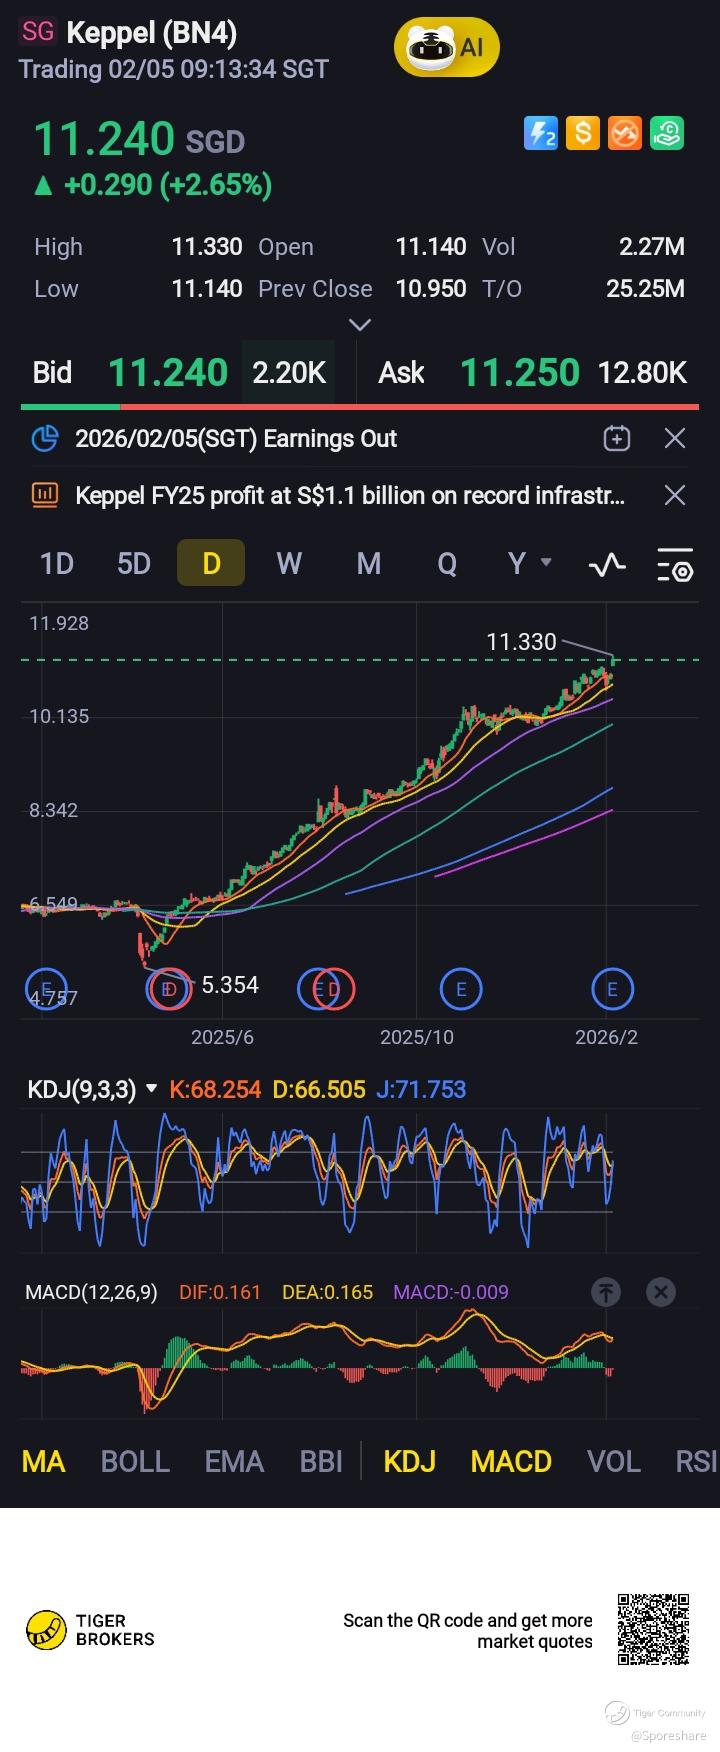The image size is (720, 1752).
Task: Switch chart to 5D timeframe
Action: click(134, 564)
